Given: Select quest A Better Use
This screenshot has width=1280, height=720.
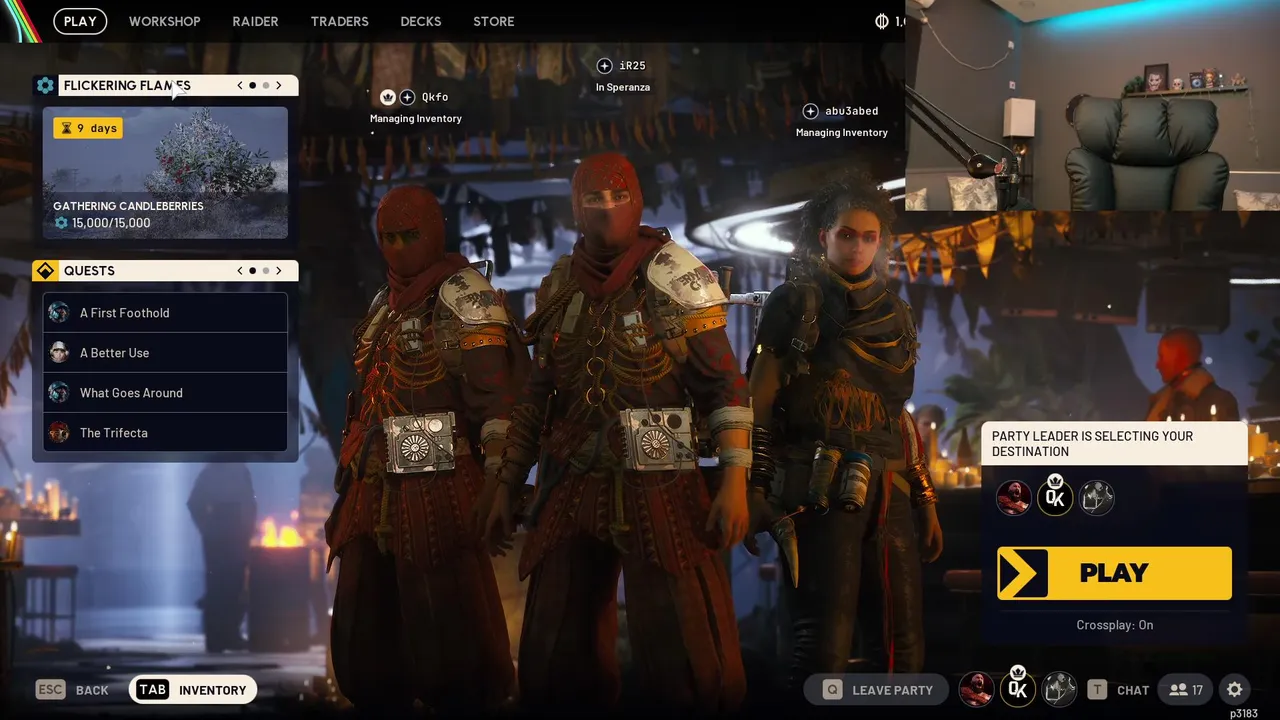Looking at the screenshot, I should (165, 353).
